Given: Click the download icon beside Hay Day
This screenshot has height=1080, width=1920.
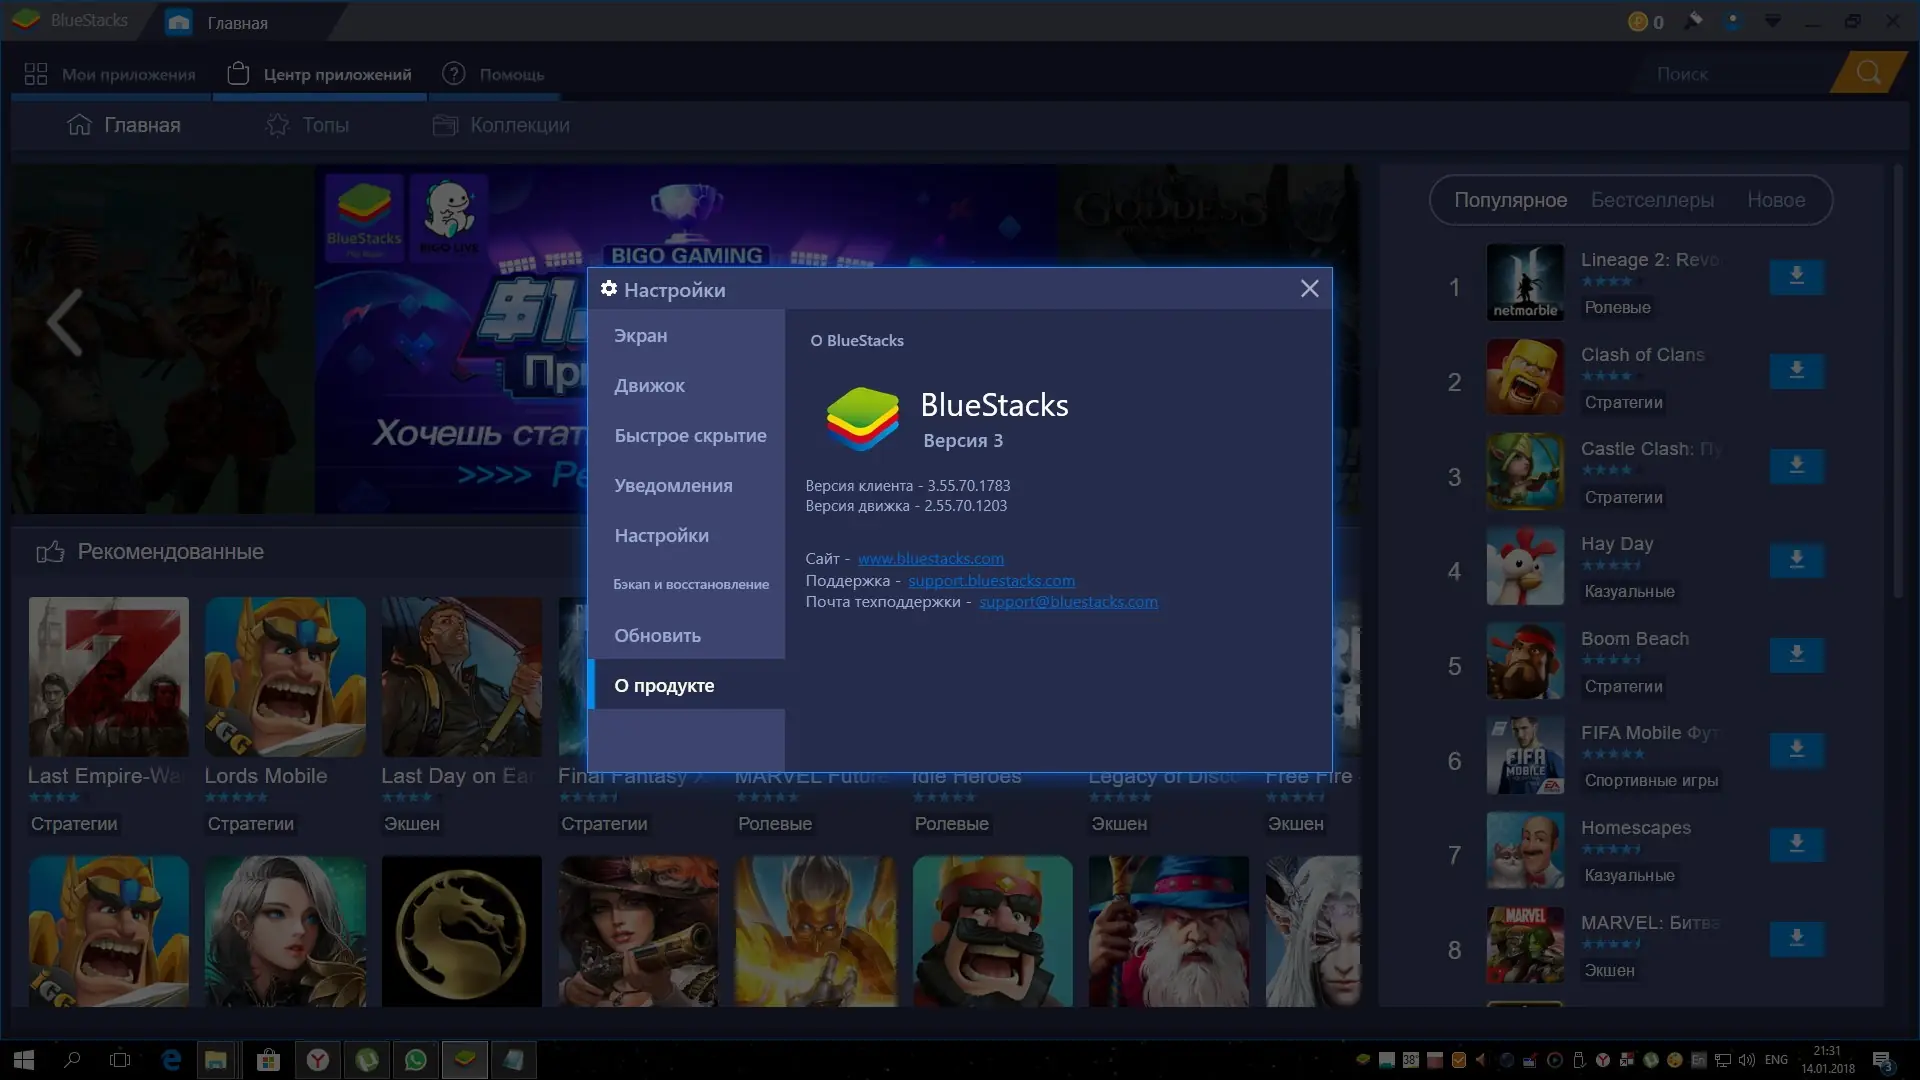Looking at the screenshot, I should click(x=1796, y=560).
